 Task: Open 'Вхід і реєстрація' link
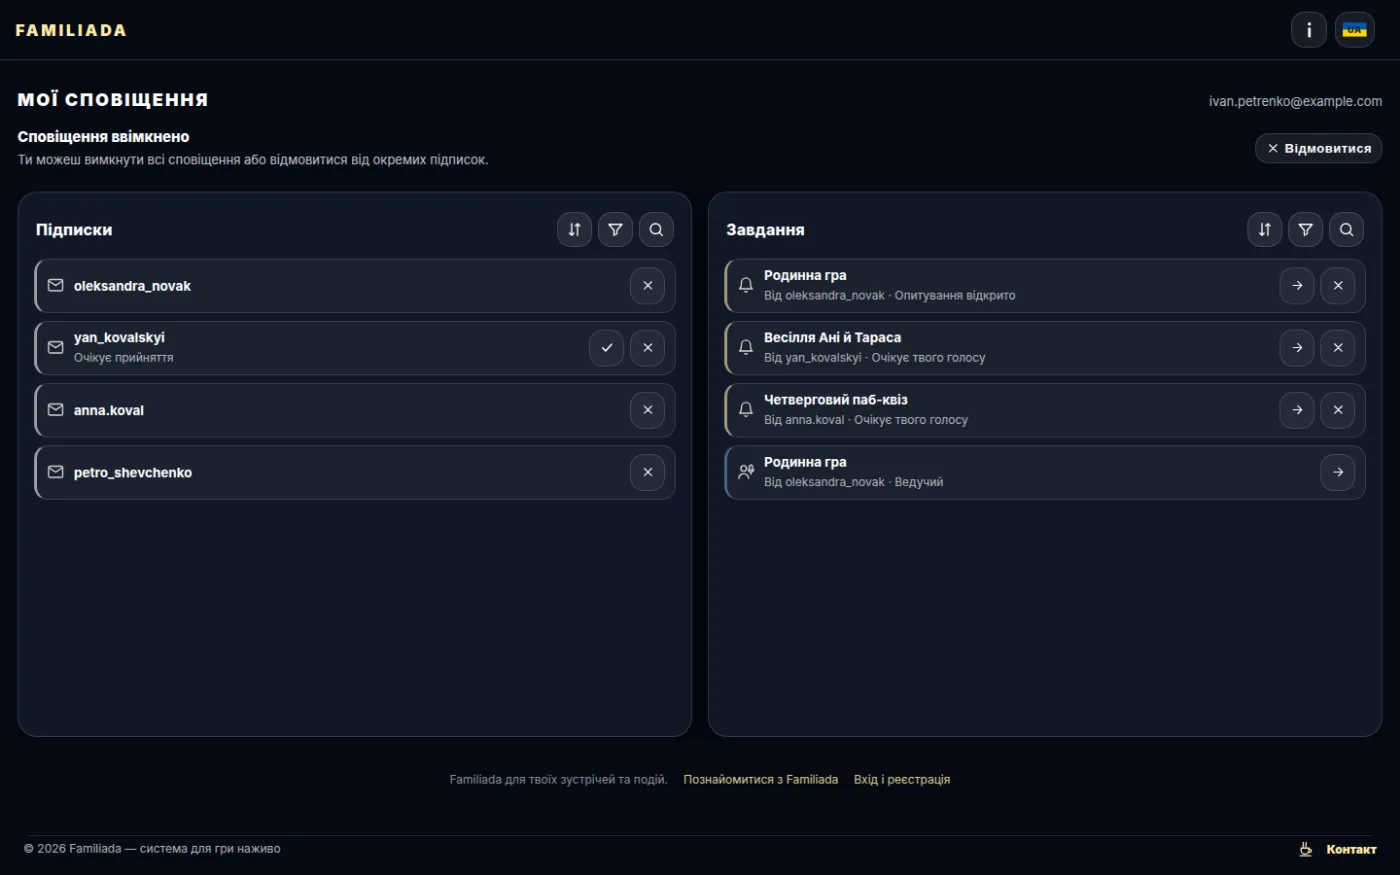pos(901,779)
